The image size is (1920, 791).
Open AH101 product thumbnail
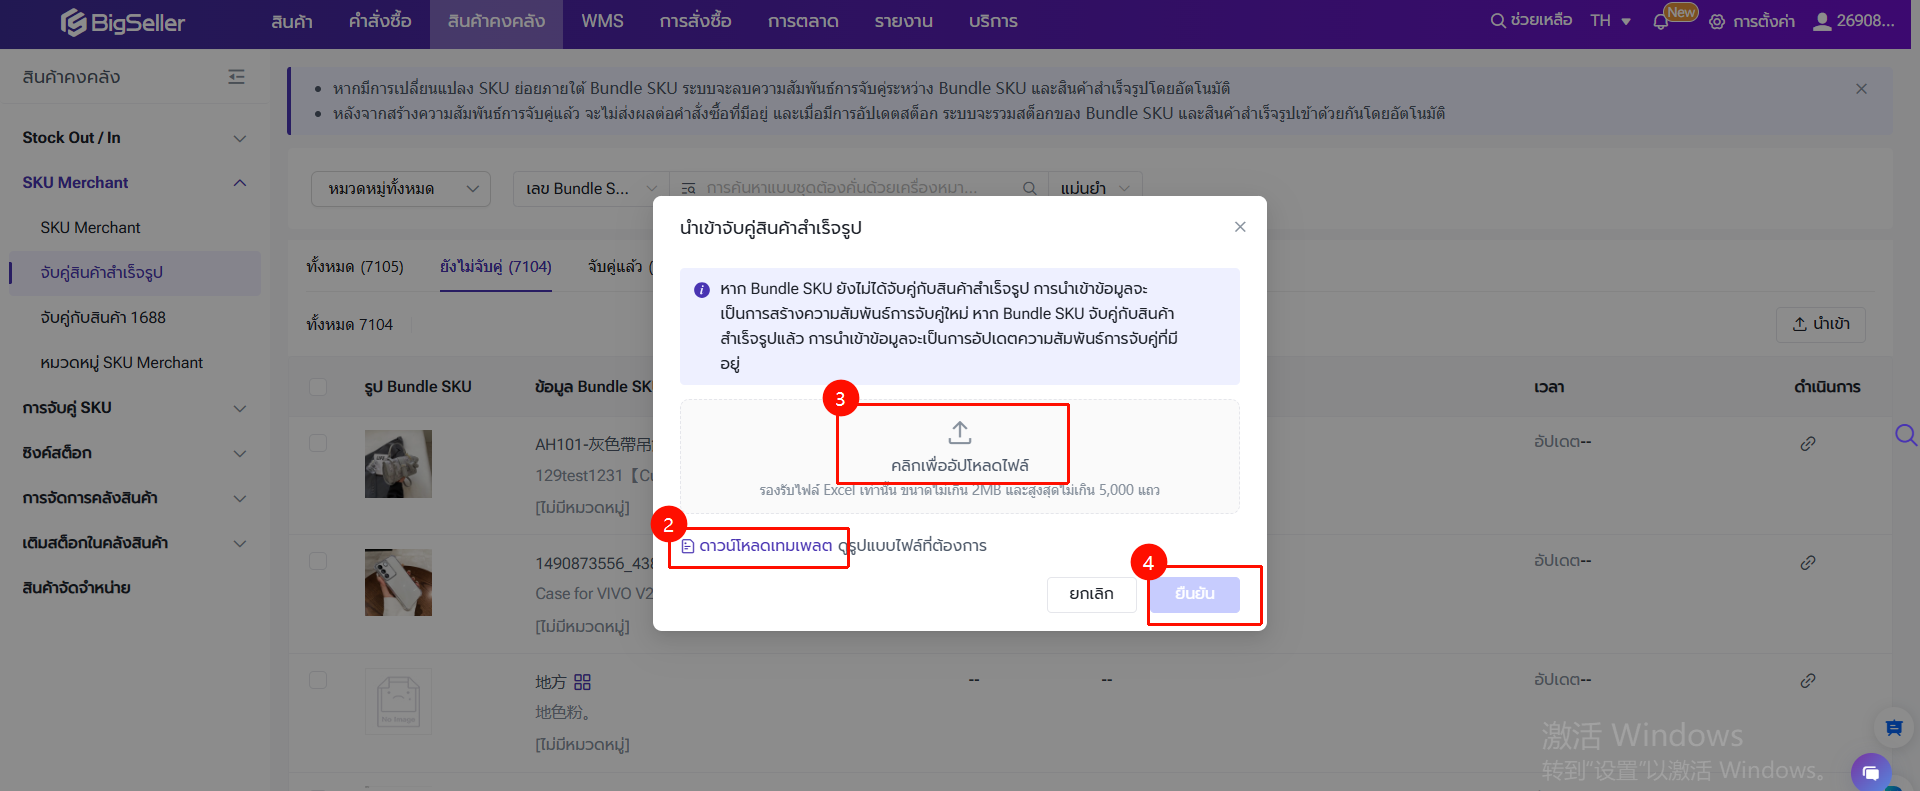(398, 464)
